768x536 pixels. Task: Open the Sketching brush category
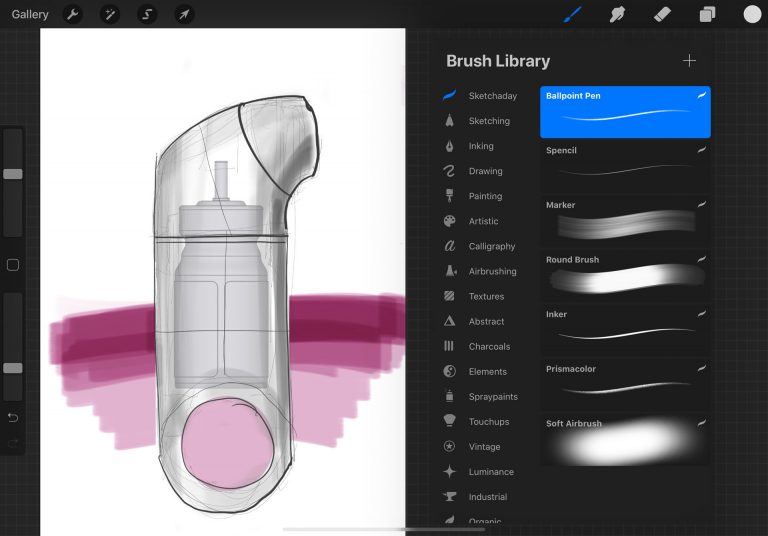488,121
